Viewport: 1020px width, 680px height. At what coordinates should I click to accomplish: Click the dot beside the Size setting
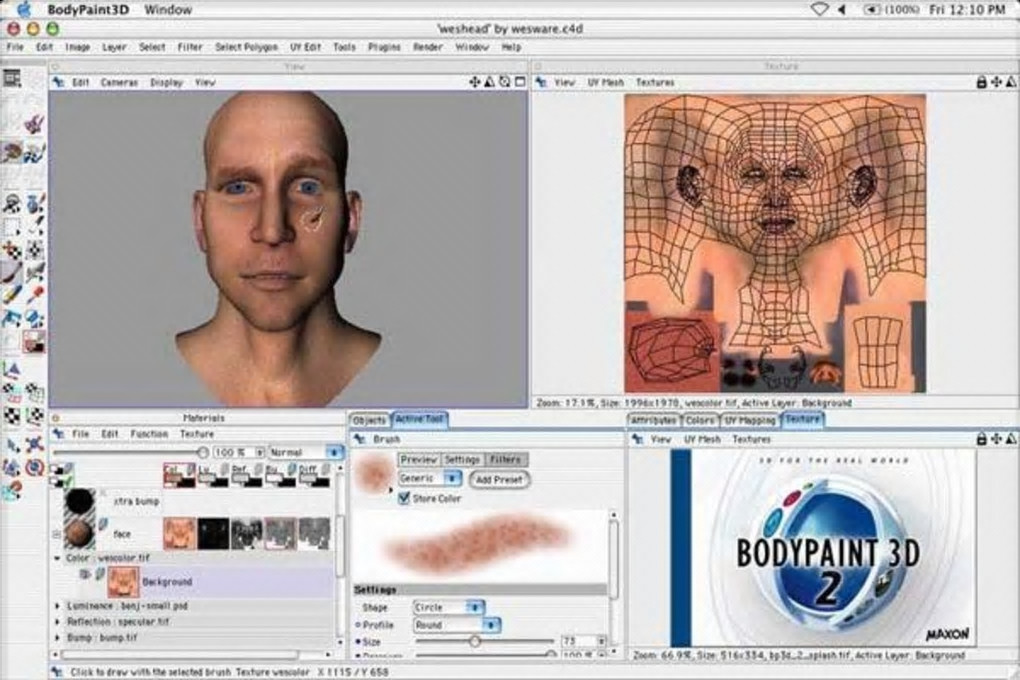click(x=358, y=642)
